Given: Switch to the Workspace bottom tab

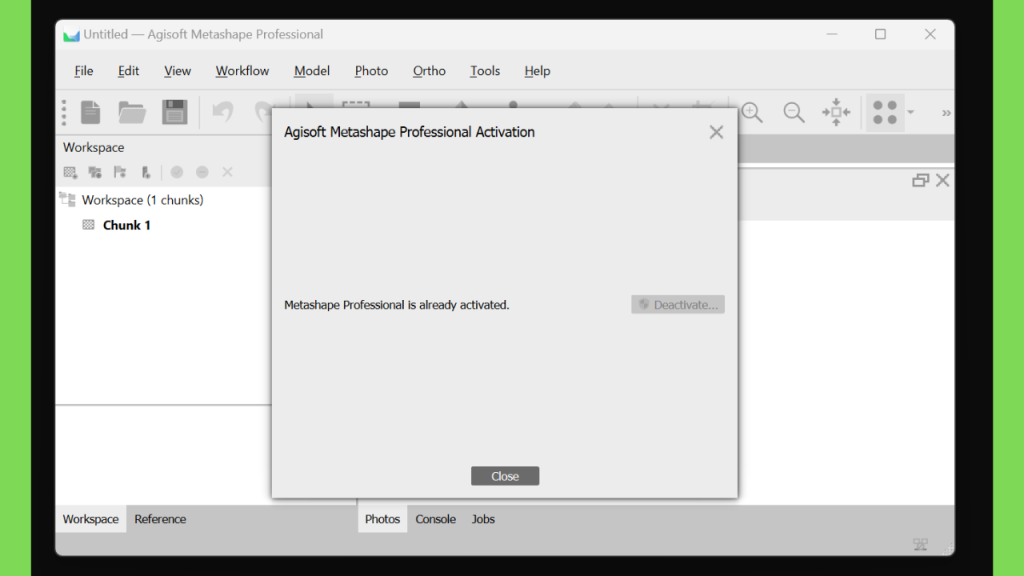Looking at the screenshot, I should point(91,519).
